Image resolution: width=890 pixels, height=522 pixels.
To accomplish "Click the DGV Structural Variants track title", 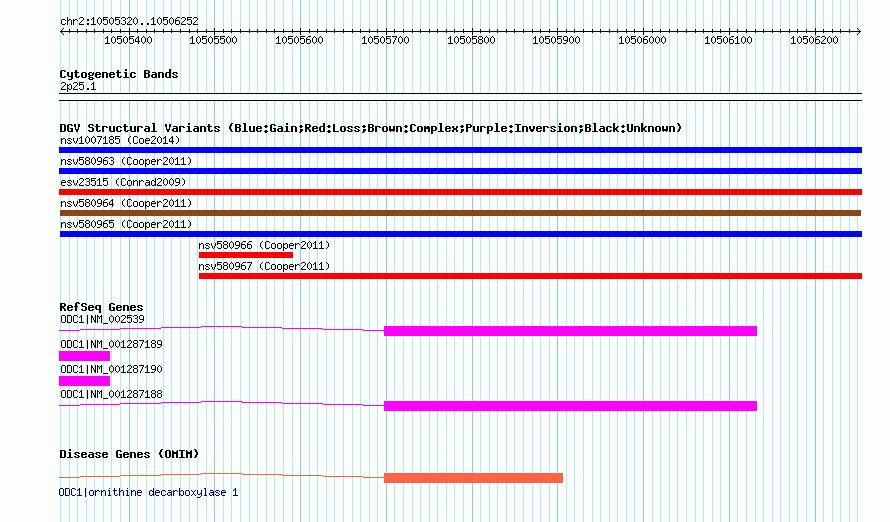I will pos(370,128).
